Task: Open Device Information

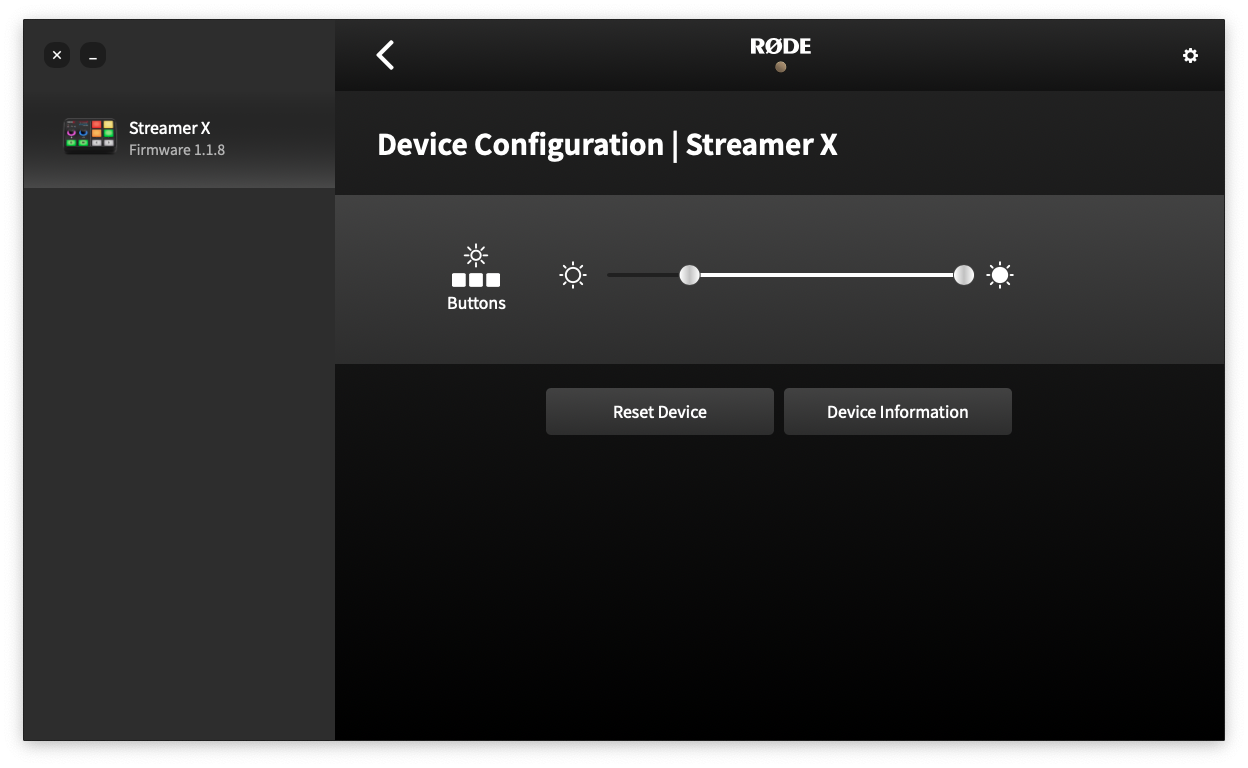Action: click(898, 412)
